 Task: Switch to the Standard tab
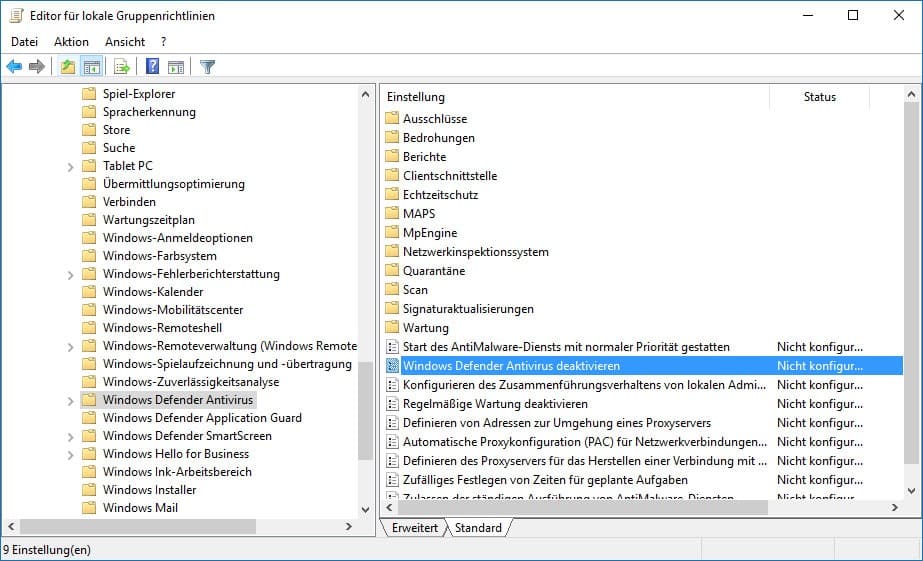point(478,527)
